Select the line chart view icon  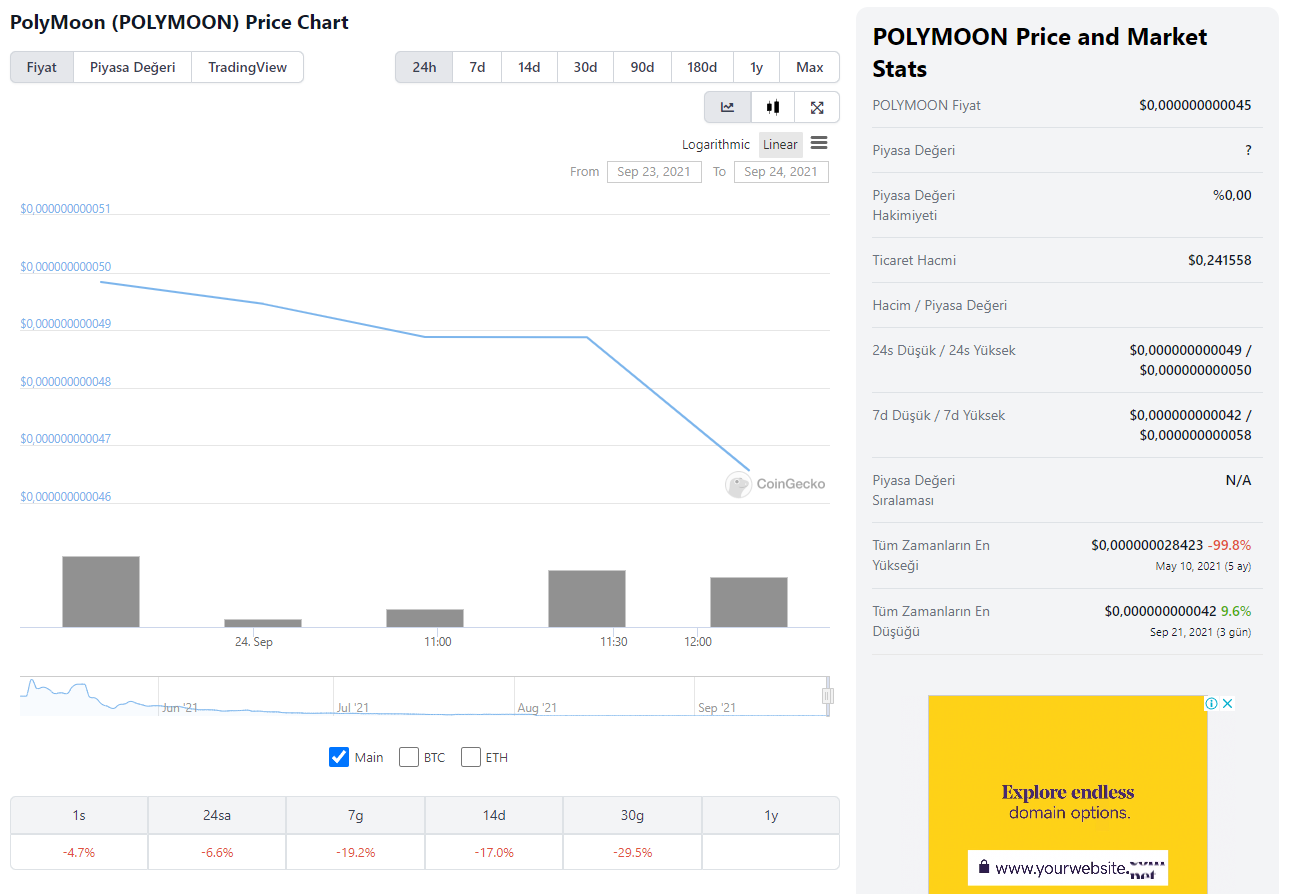point(727,107)
